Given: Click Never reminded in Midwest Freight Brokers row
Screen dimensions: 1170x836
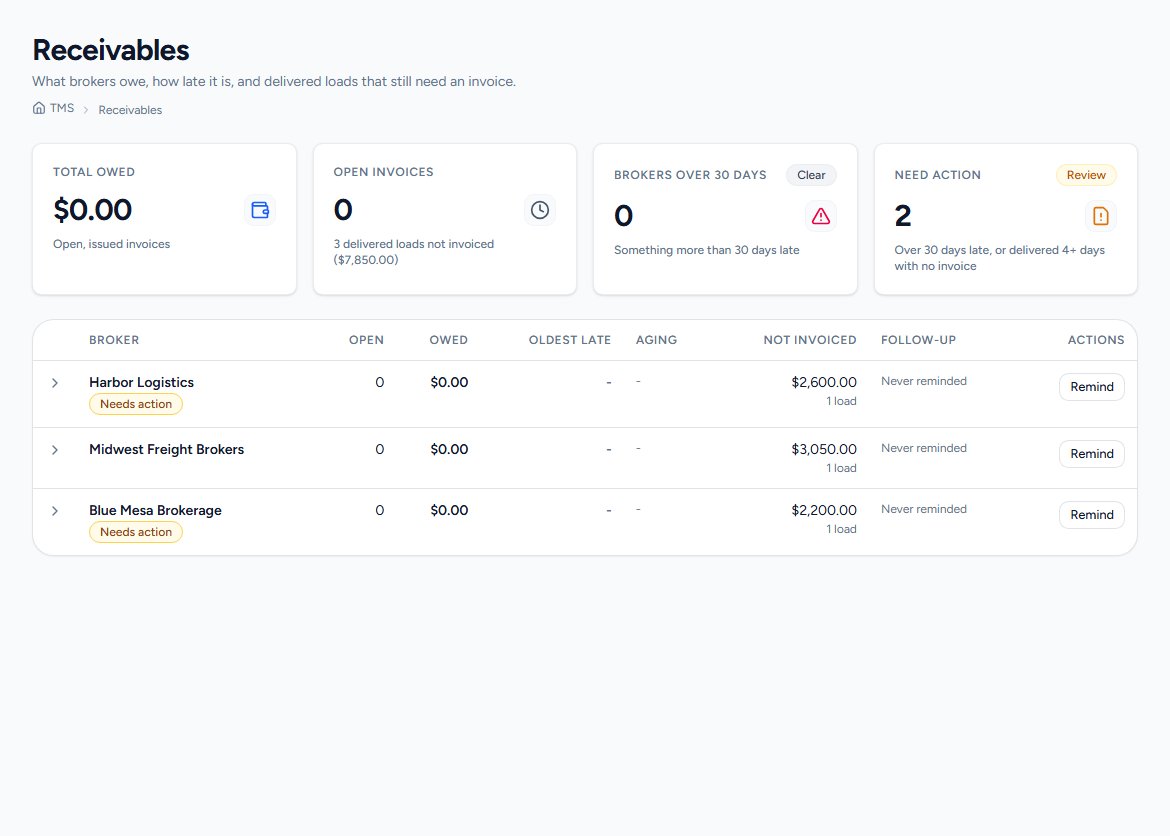Looking at the screenshot, I should (924, 448).
